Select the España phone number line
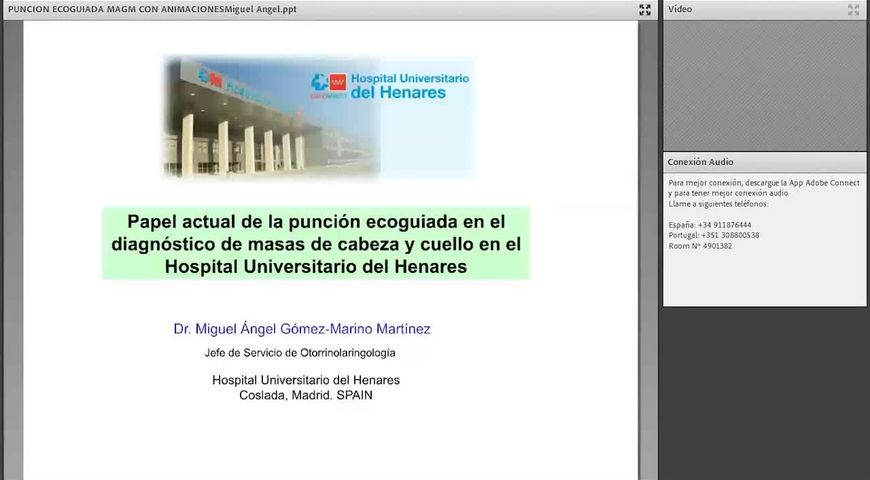870x480 pixels. pyautogui.click(x=710, y=225)
